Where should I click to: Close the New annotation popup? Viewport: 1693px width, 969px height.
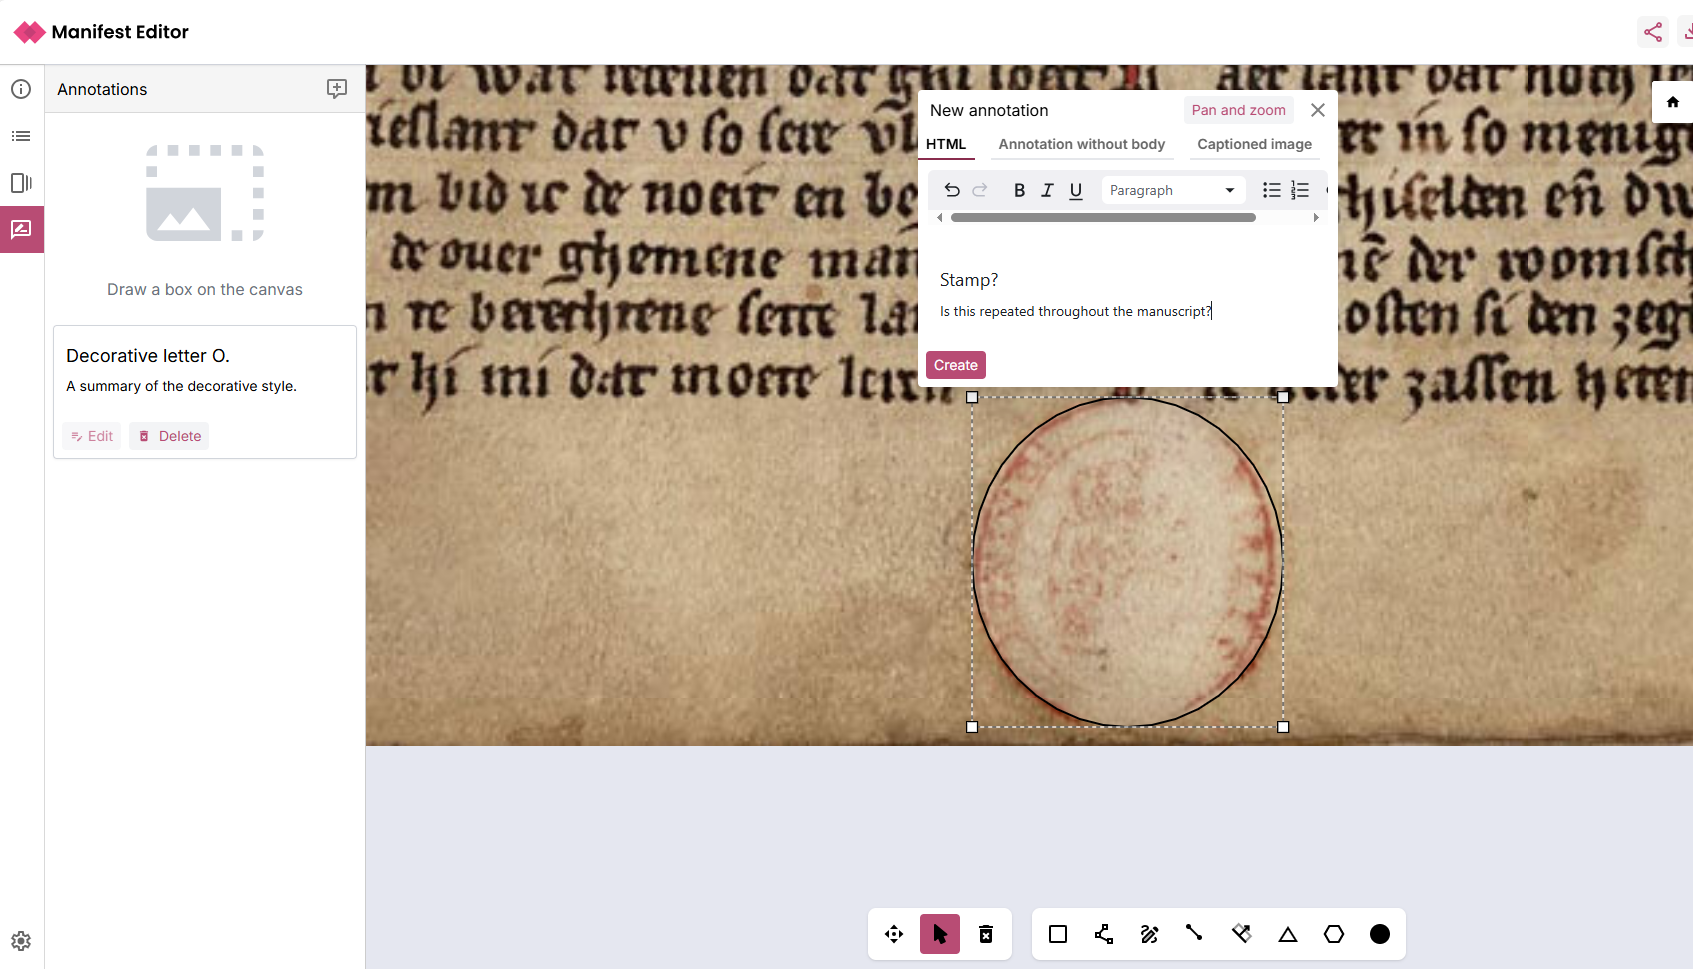point(1317,110)
